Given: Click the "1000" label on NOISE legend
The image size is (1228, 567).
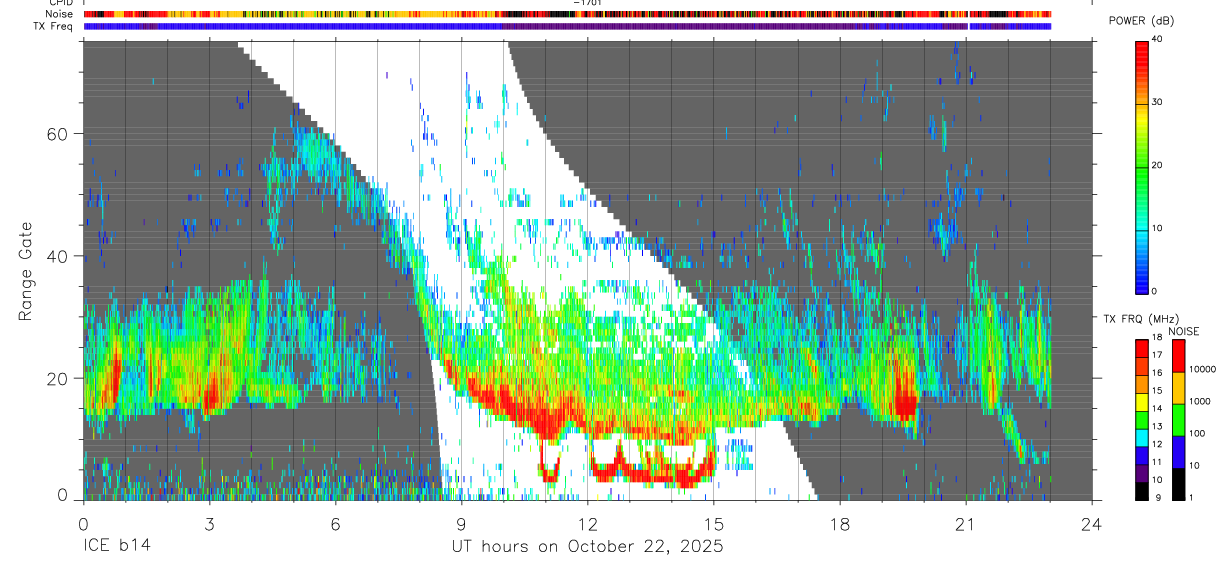Looking at the screenshot, I should [1200, 401].
